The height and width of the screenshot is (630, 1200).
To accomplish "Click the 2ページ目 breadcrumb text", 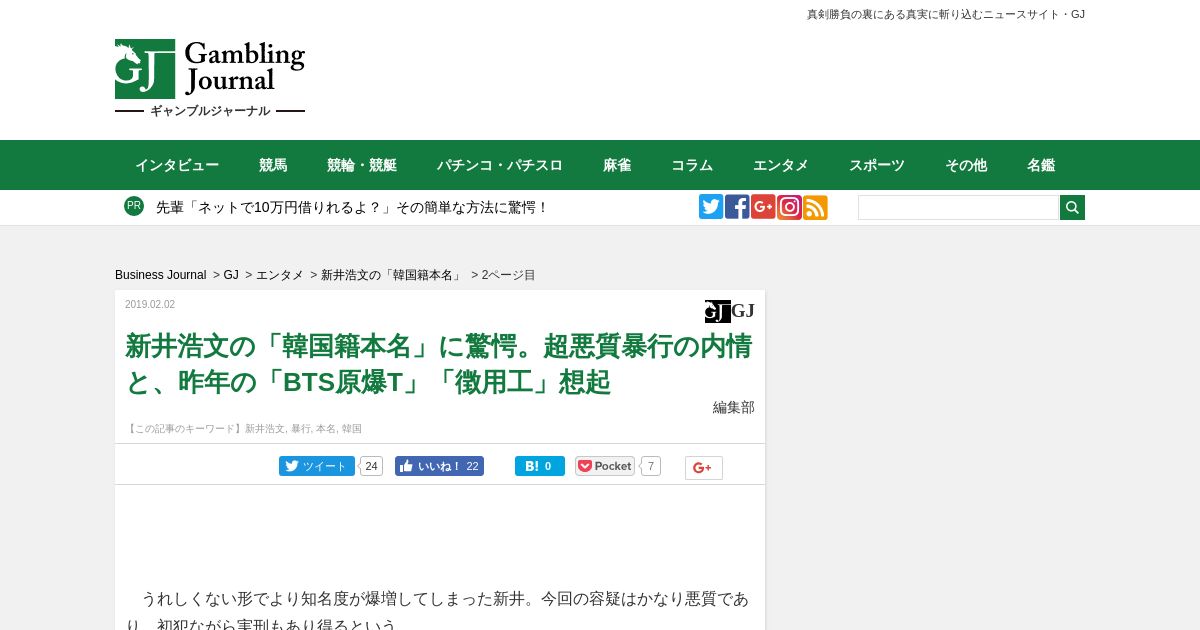I will 509,275.
